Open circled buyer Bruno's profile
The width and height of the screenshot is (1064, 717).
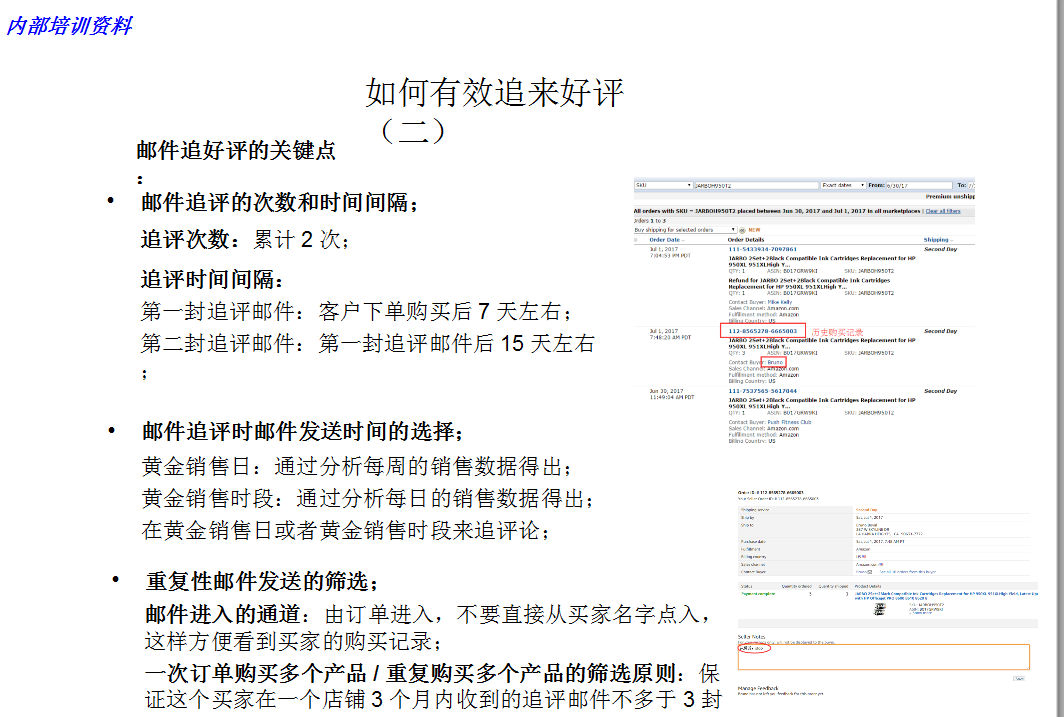775,362
